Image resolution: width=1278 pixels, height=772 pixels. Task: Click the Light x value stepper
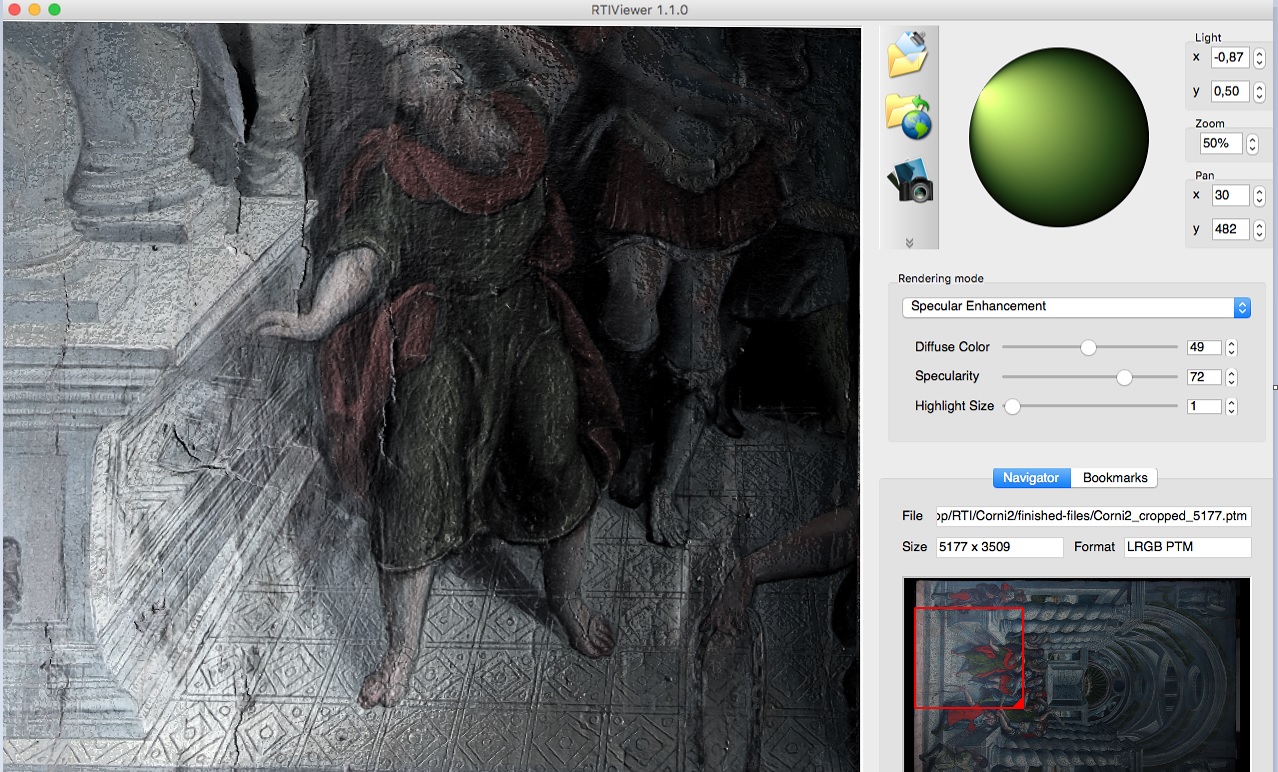pos(1259,58)
